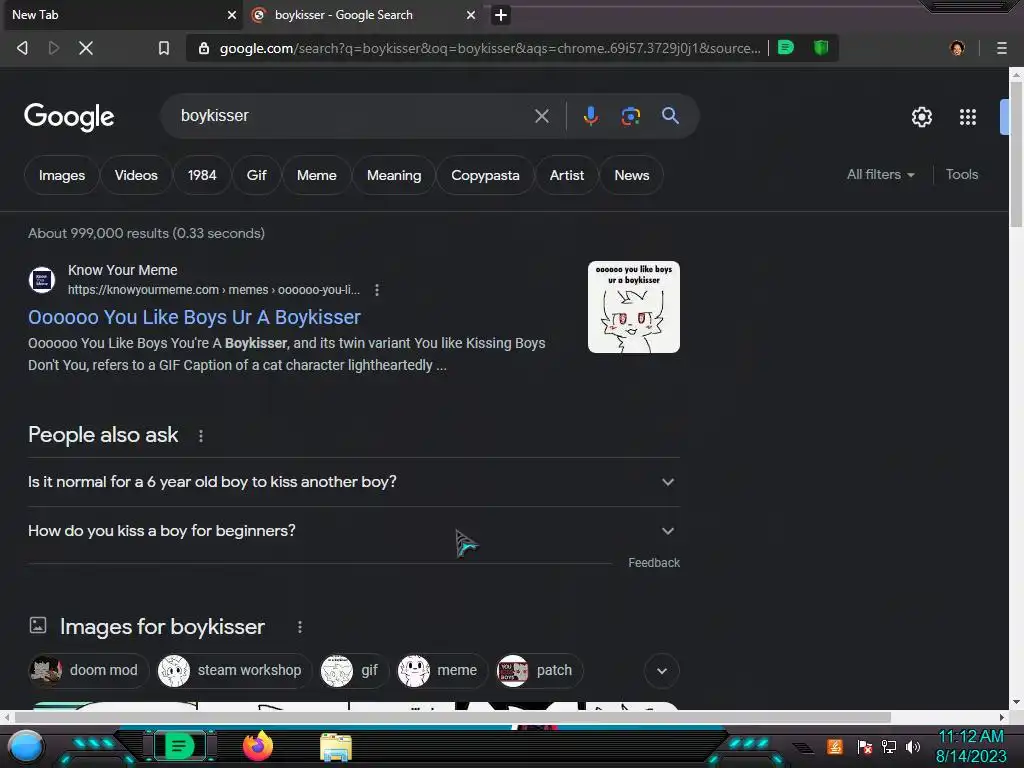Click the green chat app on the taskbar
1024x768 pixels.
point(179,746)
